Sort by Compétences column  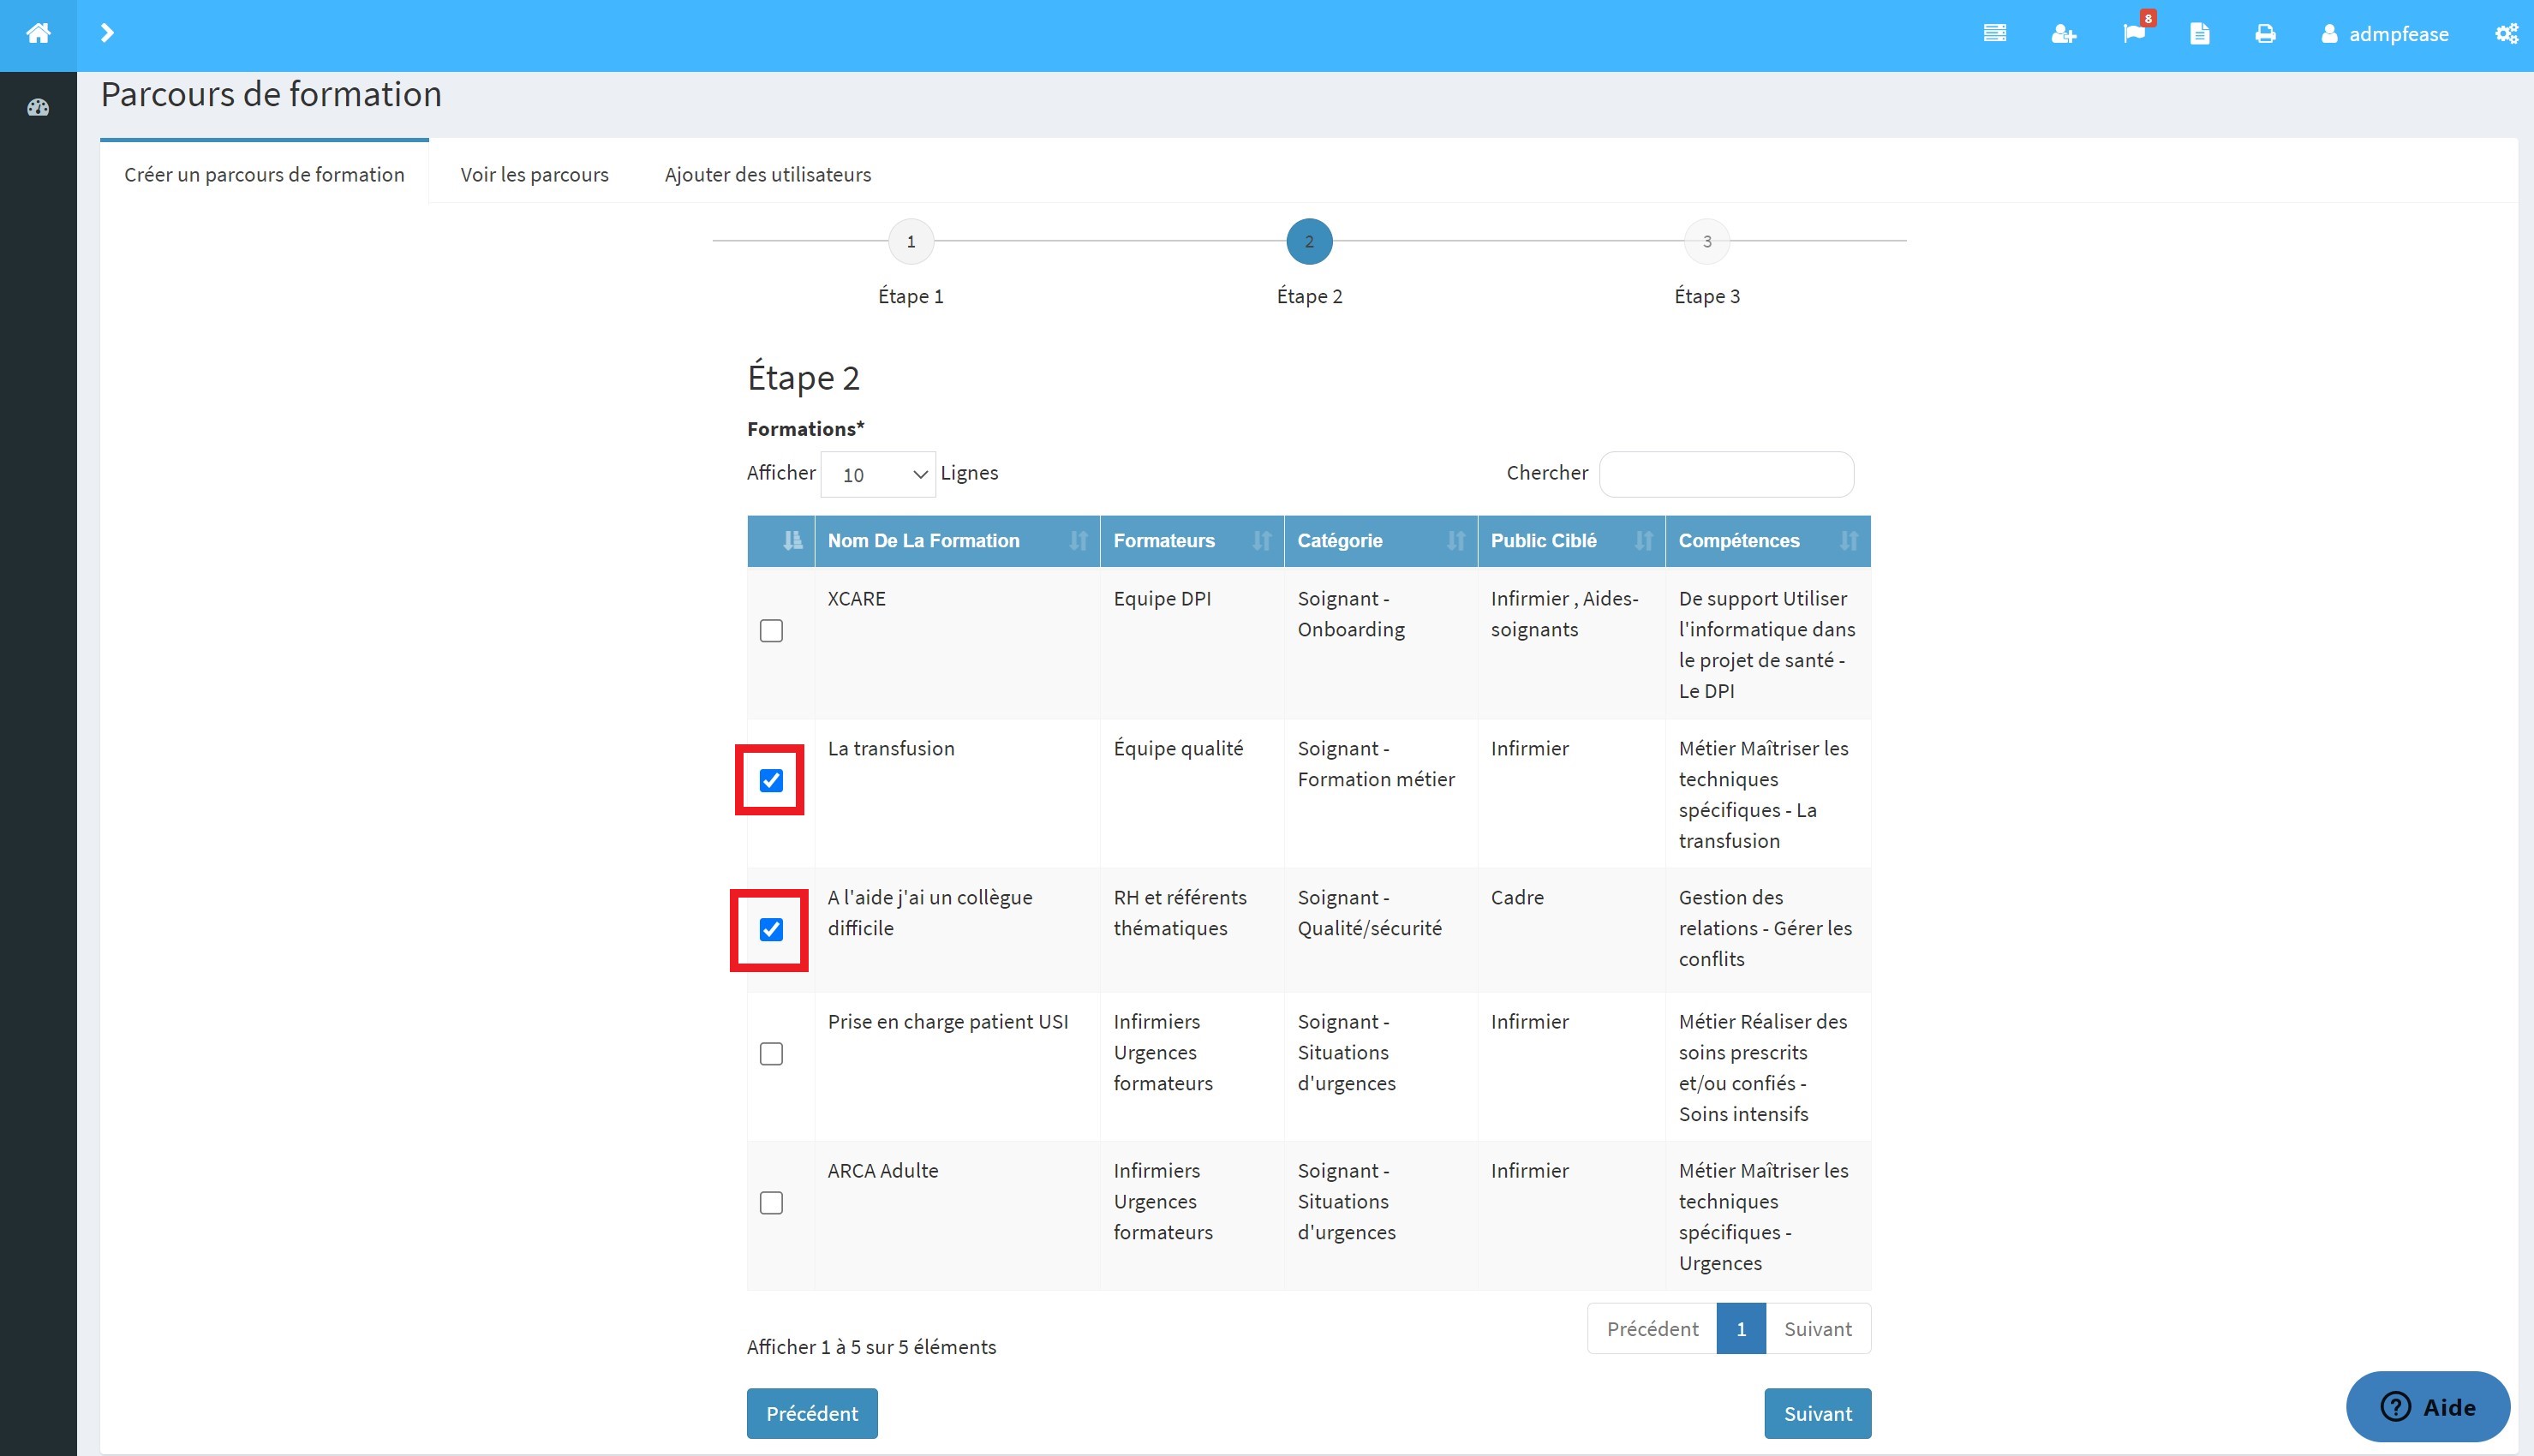coord(1768,541)
